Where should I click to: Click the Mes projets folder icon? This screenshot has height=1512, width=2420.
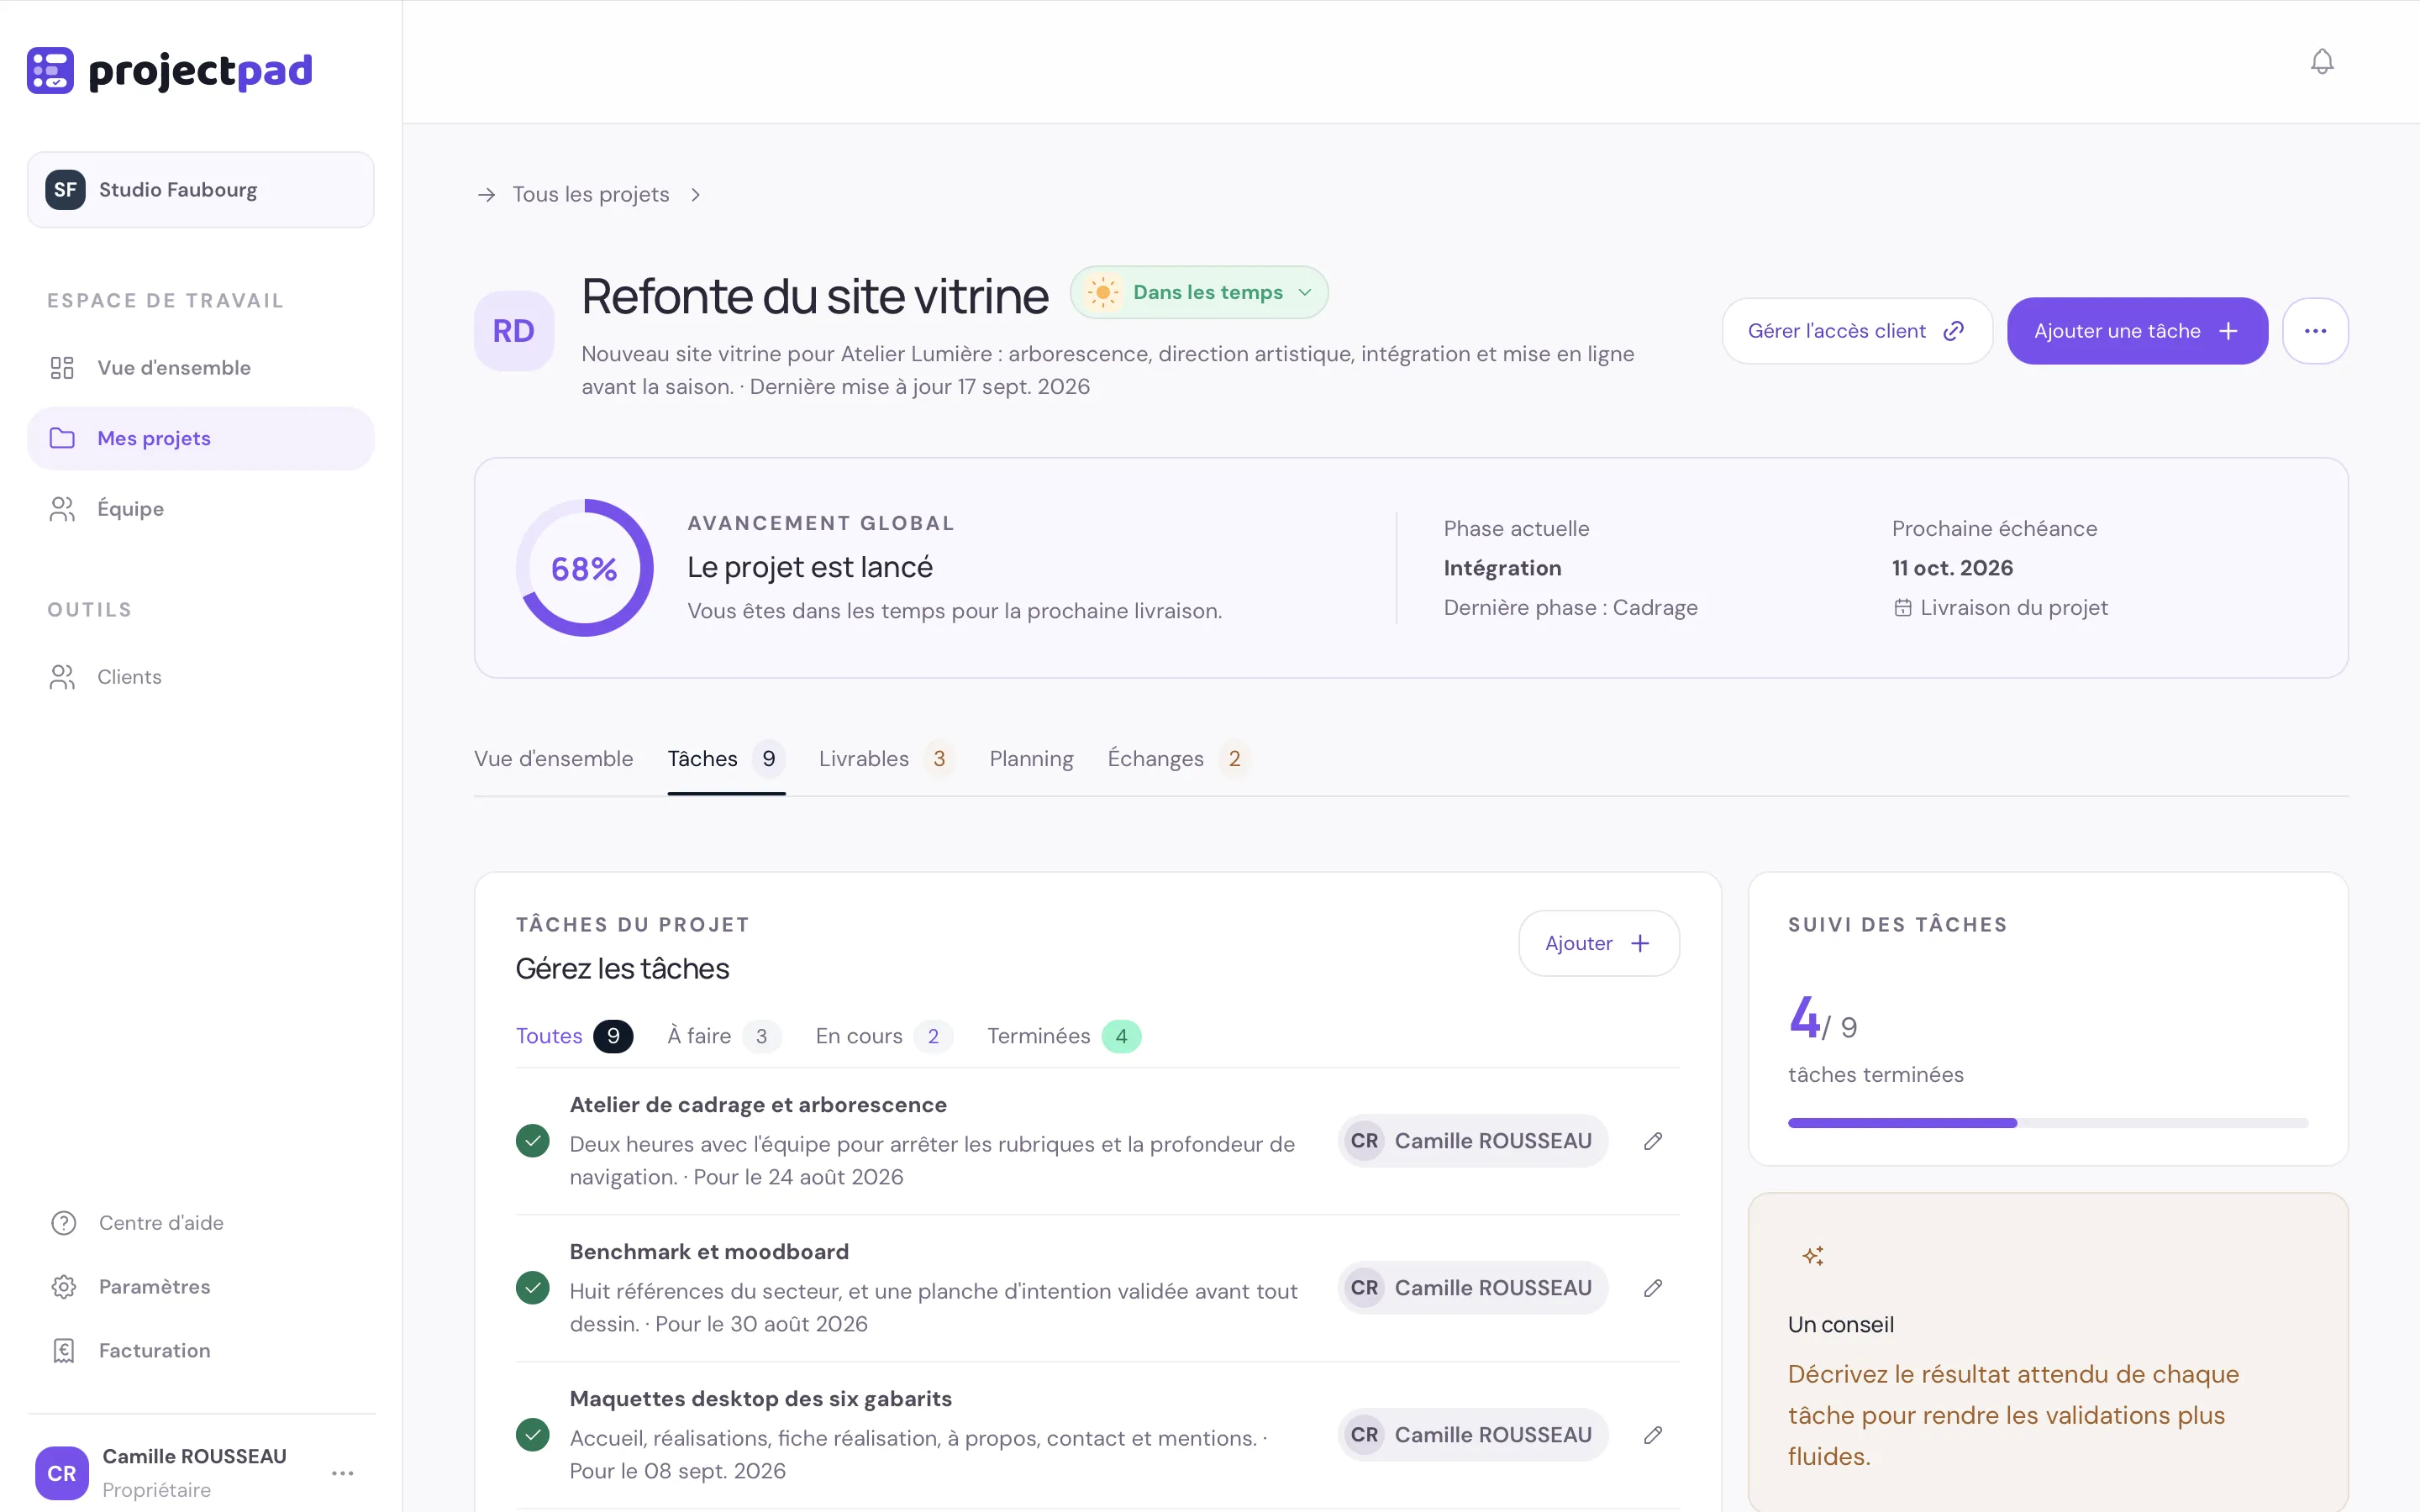(62, 438)
